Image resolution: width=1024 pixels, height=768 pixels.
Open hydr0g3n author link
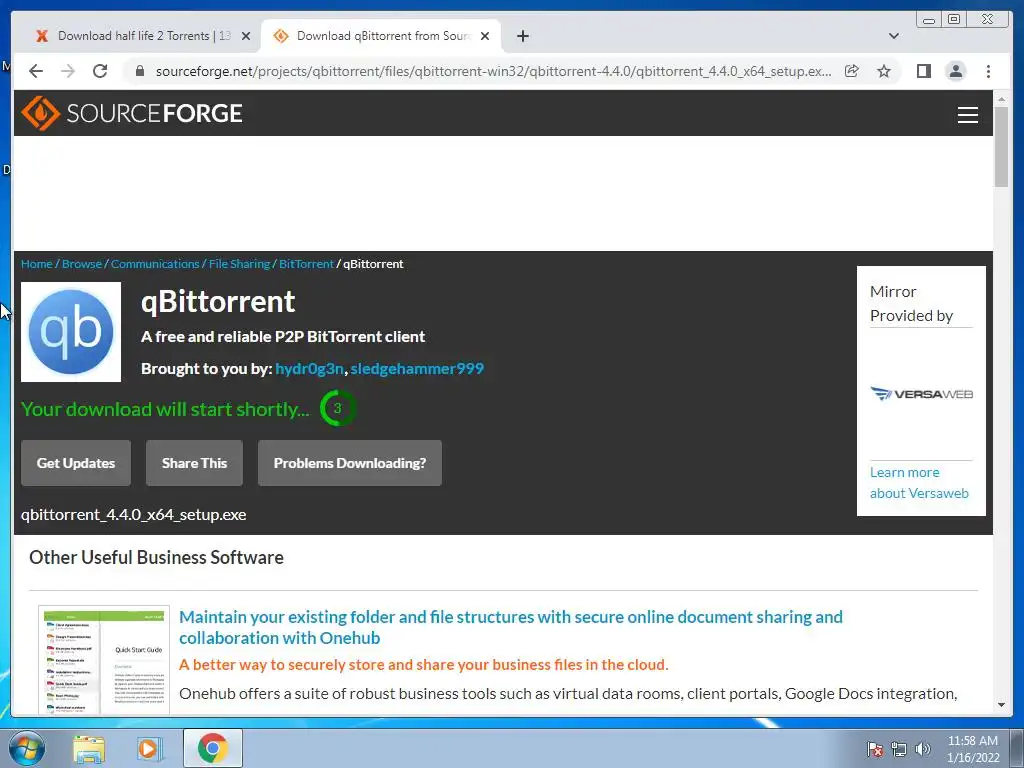pyautogui.click(x=309, y=368)
